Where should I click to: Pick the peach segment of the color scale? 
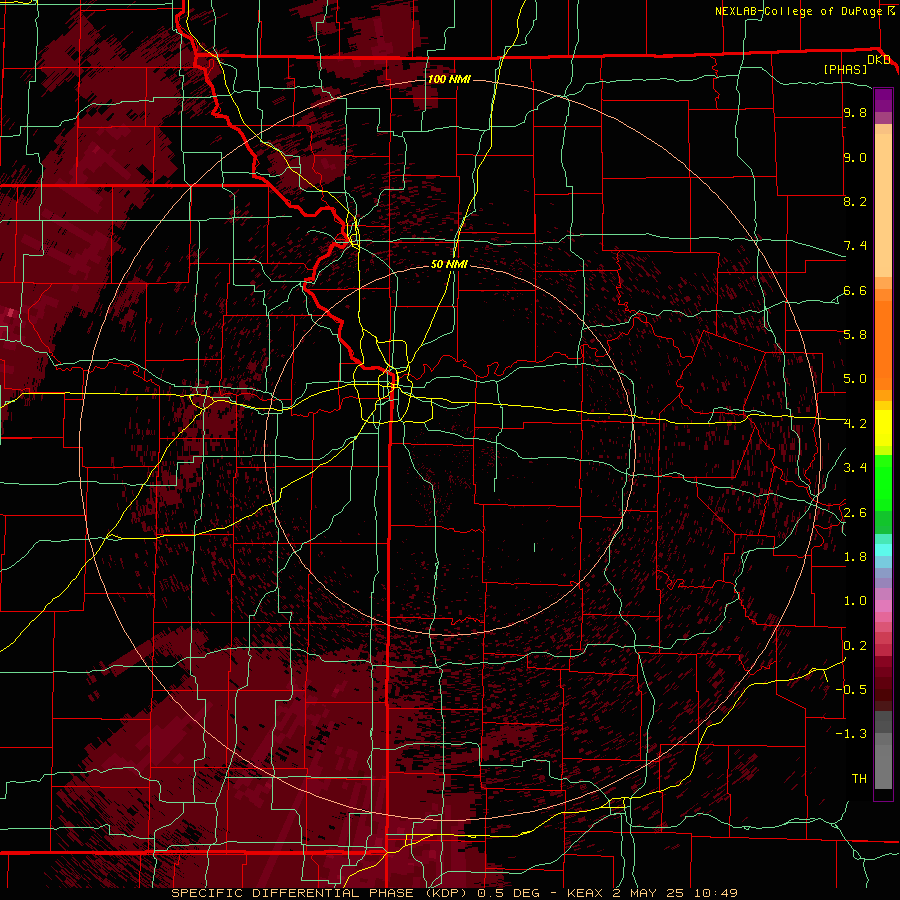(883, 207)
